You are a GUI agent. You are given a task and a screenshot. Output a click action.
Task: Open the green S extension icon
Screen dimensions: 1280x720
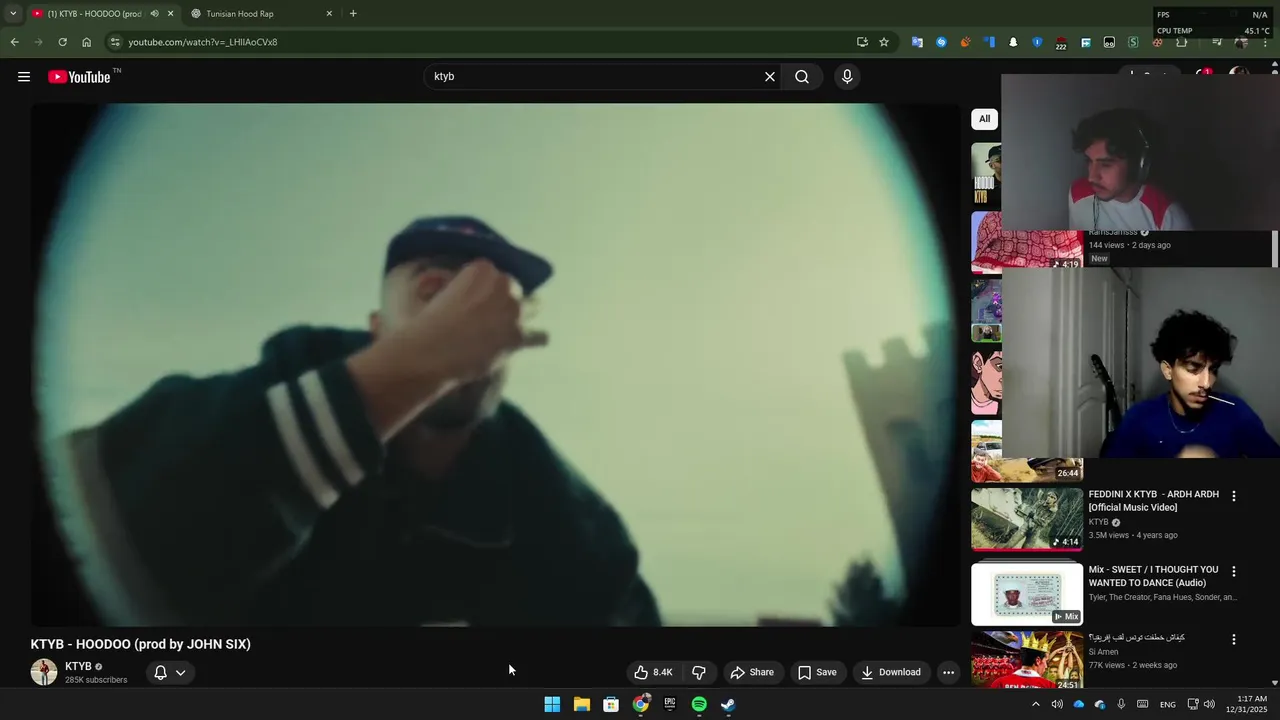1133,42
